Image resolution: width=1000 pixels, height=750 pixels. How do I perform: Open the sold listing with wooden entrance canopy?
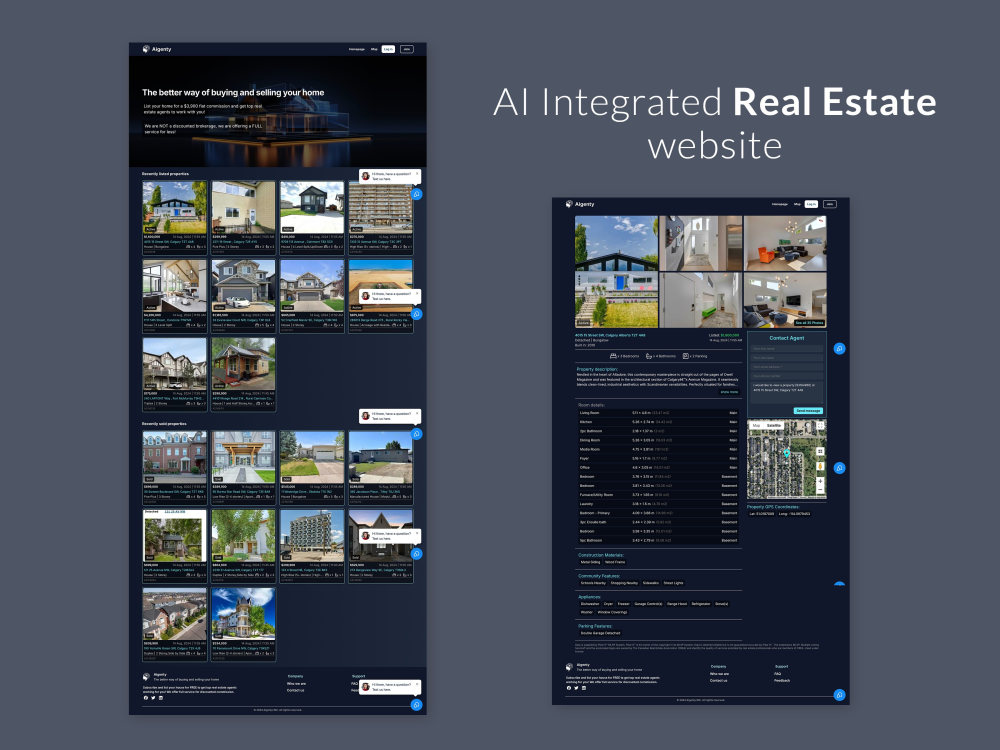243,457
